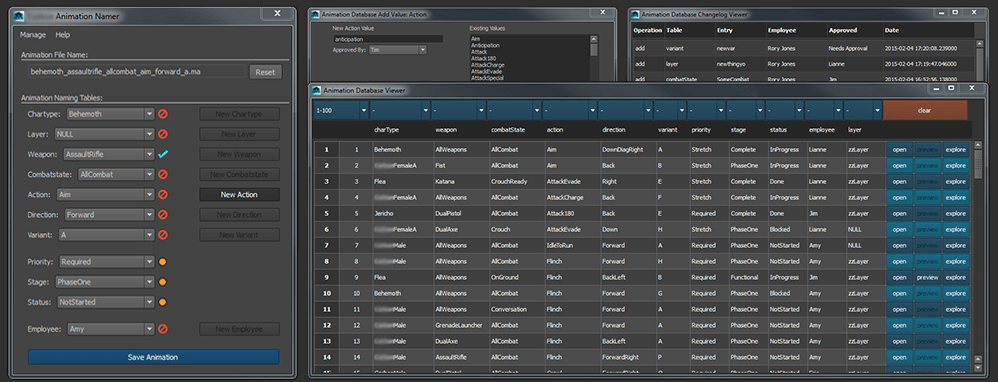998x382 pixels.
Task: Click the New Employee button
Action: [239, 329]
